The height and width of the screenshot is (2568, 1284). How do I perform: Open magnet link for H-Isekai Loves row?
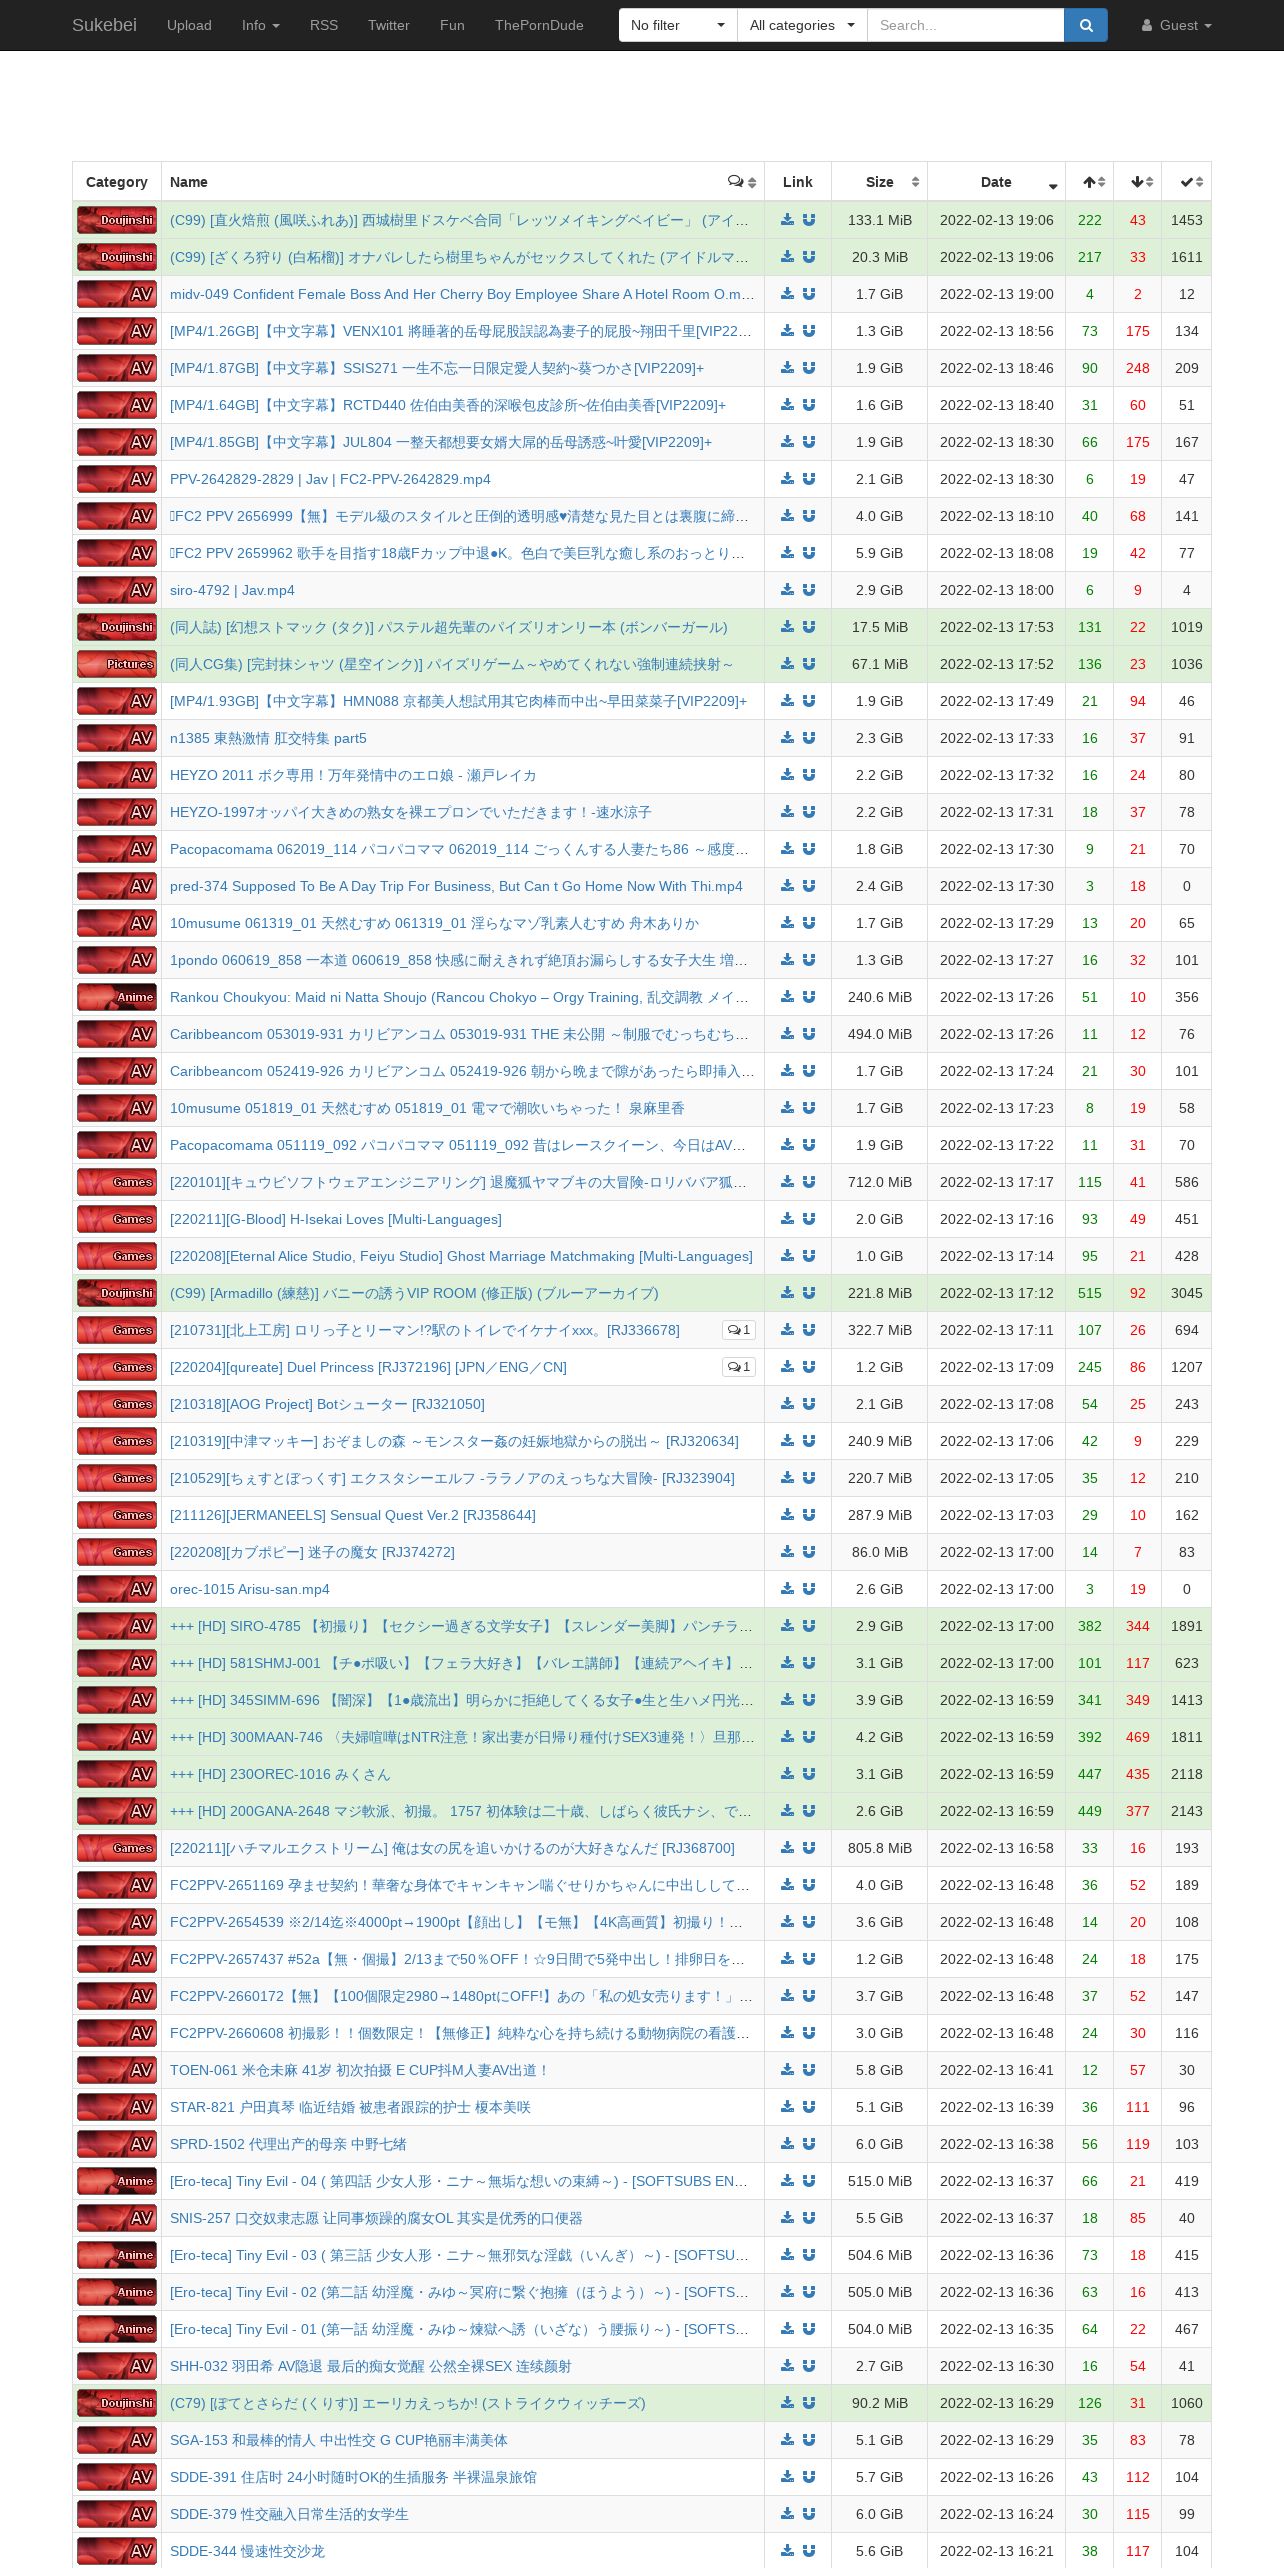pyautogui.click(x=809, y=1219)
